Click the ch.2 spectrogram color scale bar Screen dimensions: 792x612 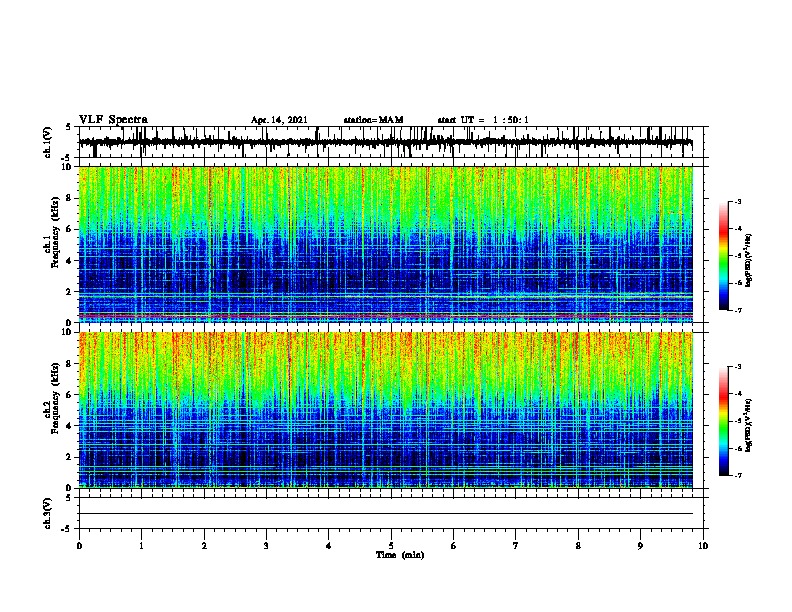(723, 421)
